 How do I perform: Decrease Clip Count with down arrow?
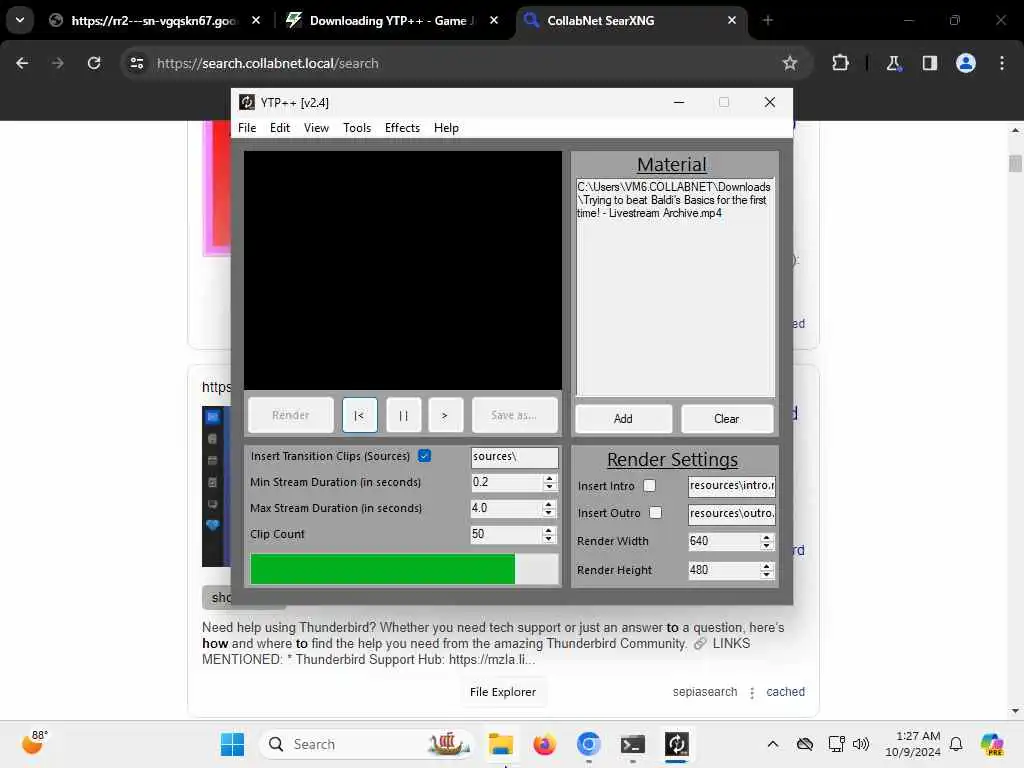pos(549,539)
